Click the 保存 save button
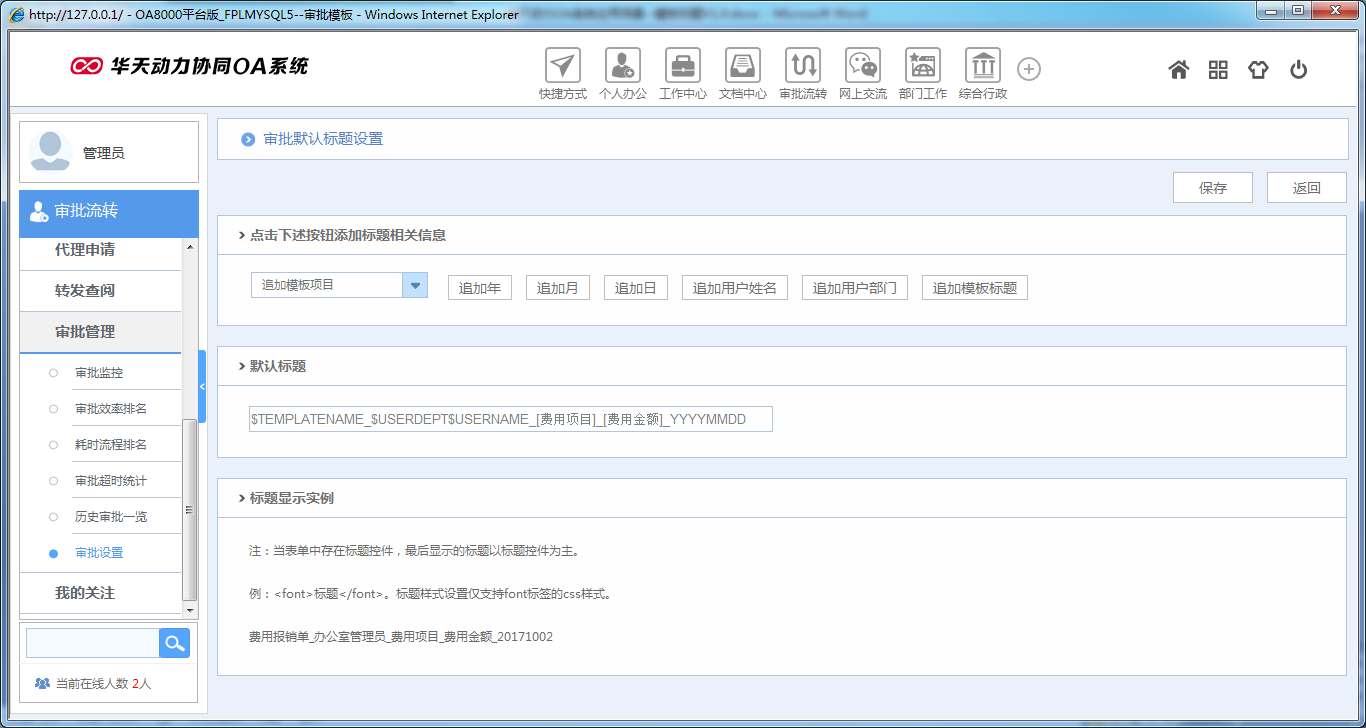This screenshot has height=728, width=1366. [x=1212, y=187]
